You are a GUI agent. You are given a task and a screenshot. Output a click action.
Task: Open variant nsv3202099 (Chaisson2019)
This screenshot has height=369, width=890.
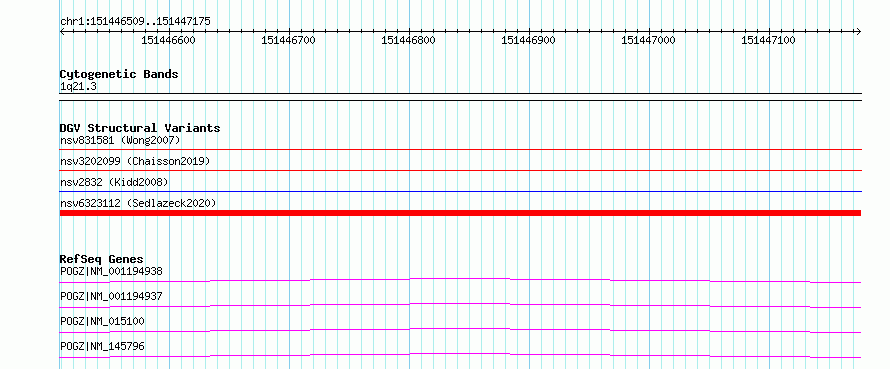point(135,161)
